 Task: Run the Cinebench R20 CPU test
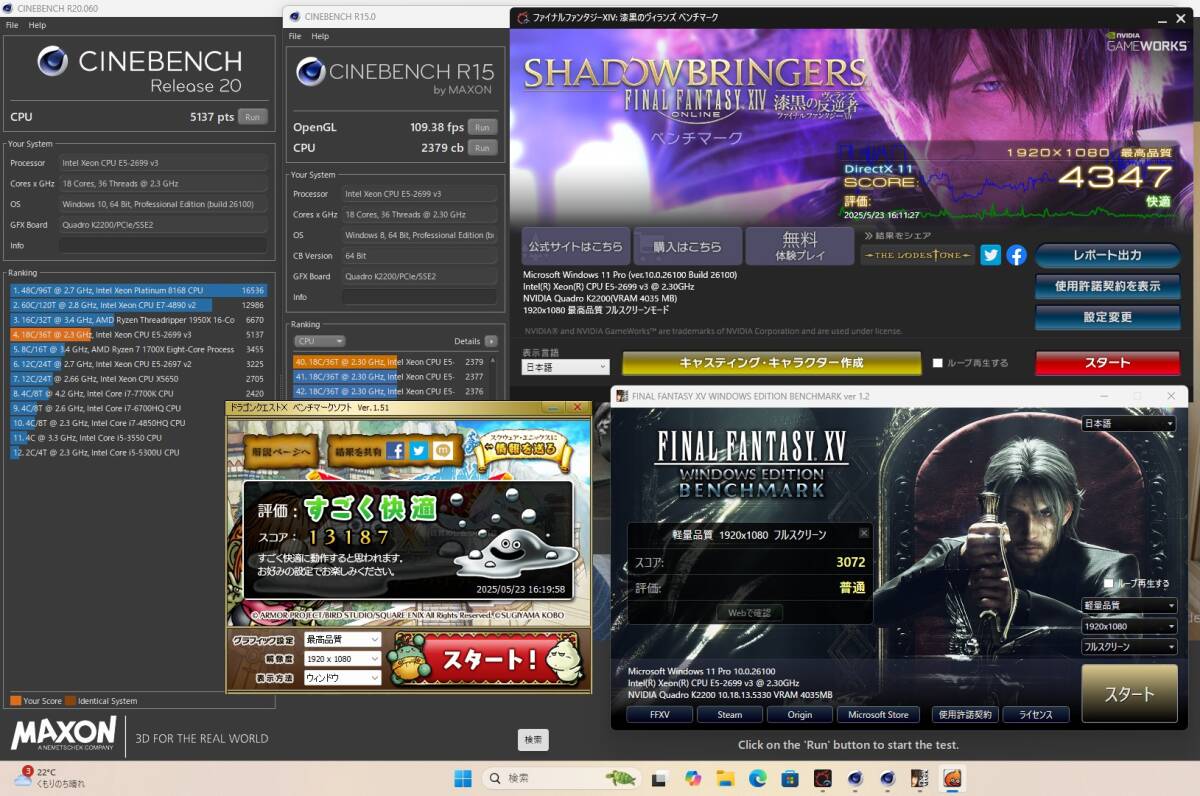[x=253, y=117]
